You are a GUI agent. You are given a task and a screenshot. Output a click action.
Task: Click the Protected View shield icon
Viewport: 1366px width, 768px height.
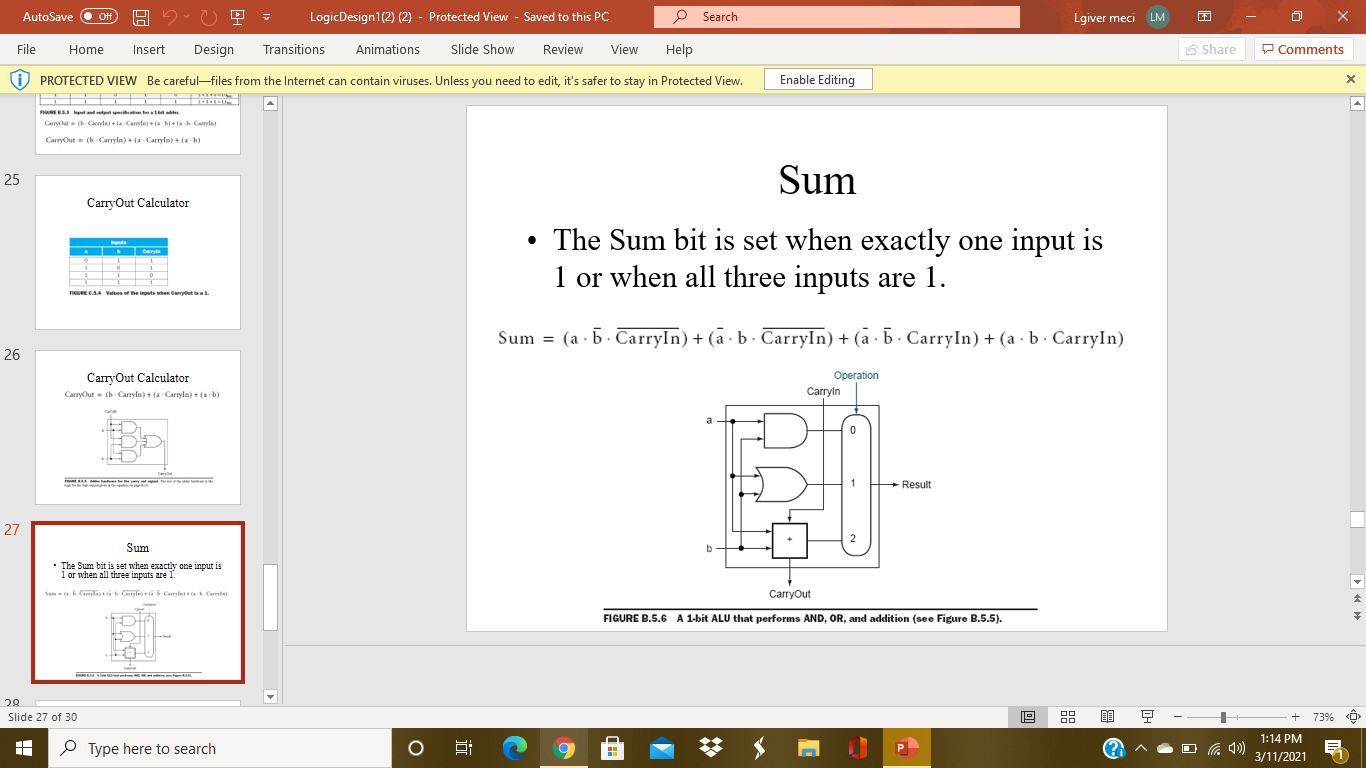point(19,80)
